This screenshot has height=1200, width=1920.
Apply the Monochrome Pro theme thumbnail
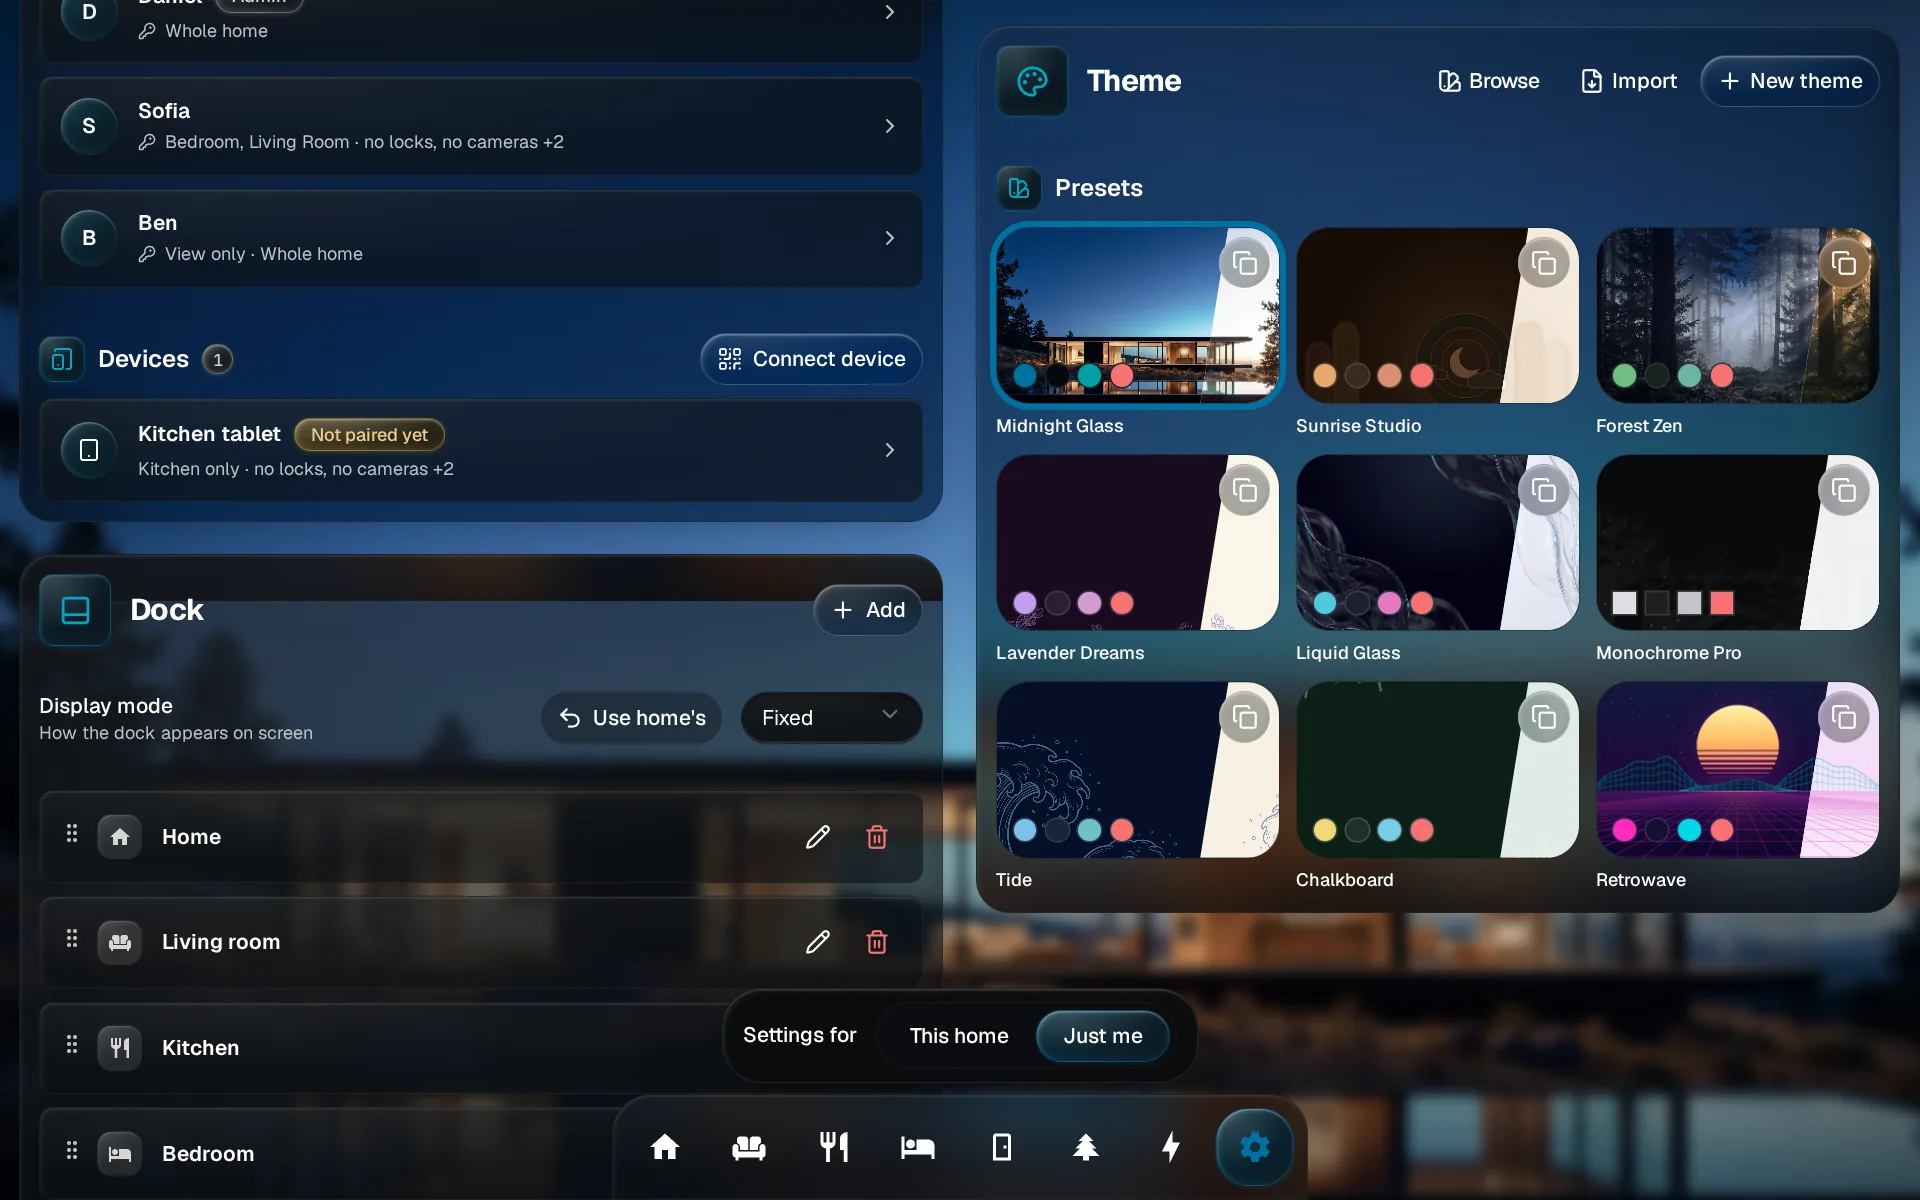(1737, 543)
